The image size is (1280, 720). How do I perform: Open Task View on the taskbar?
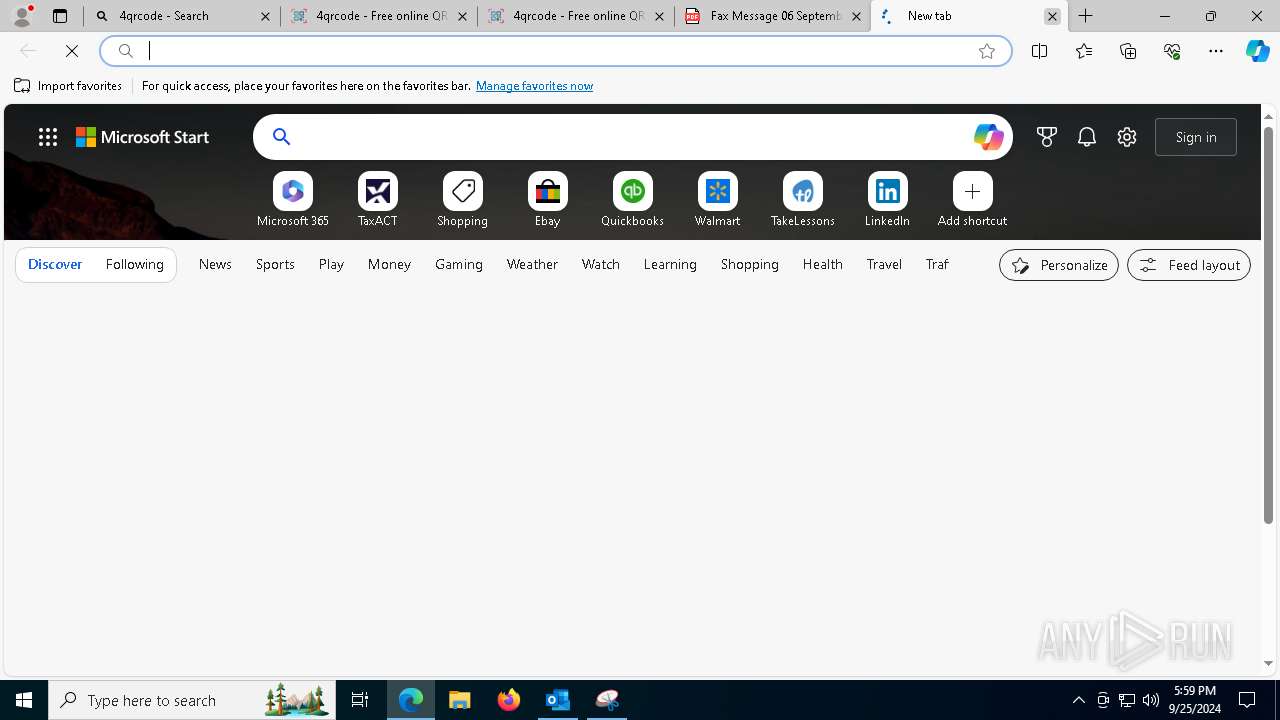click(360, 700)
